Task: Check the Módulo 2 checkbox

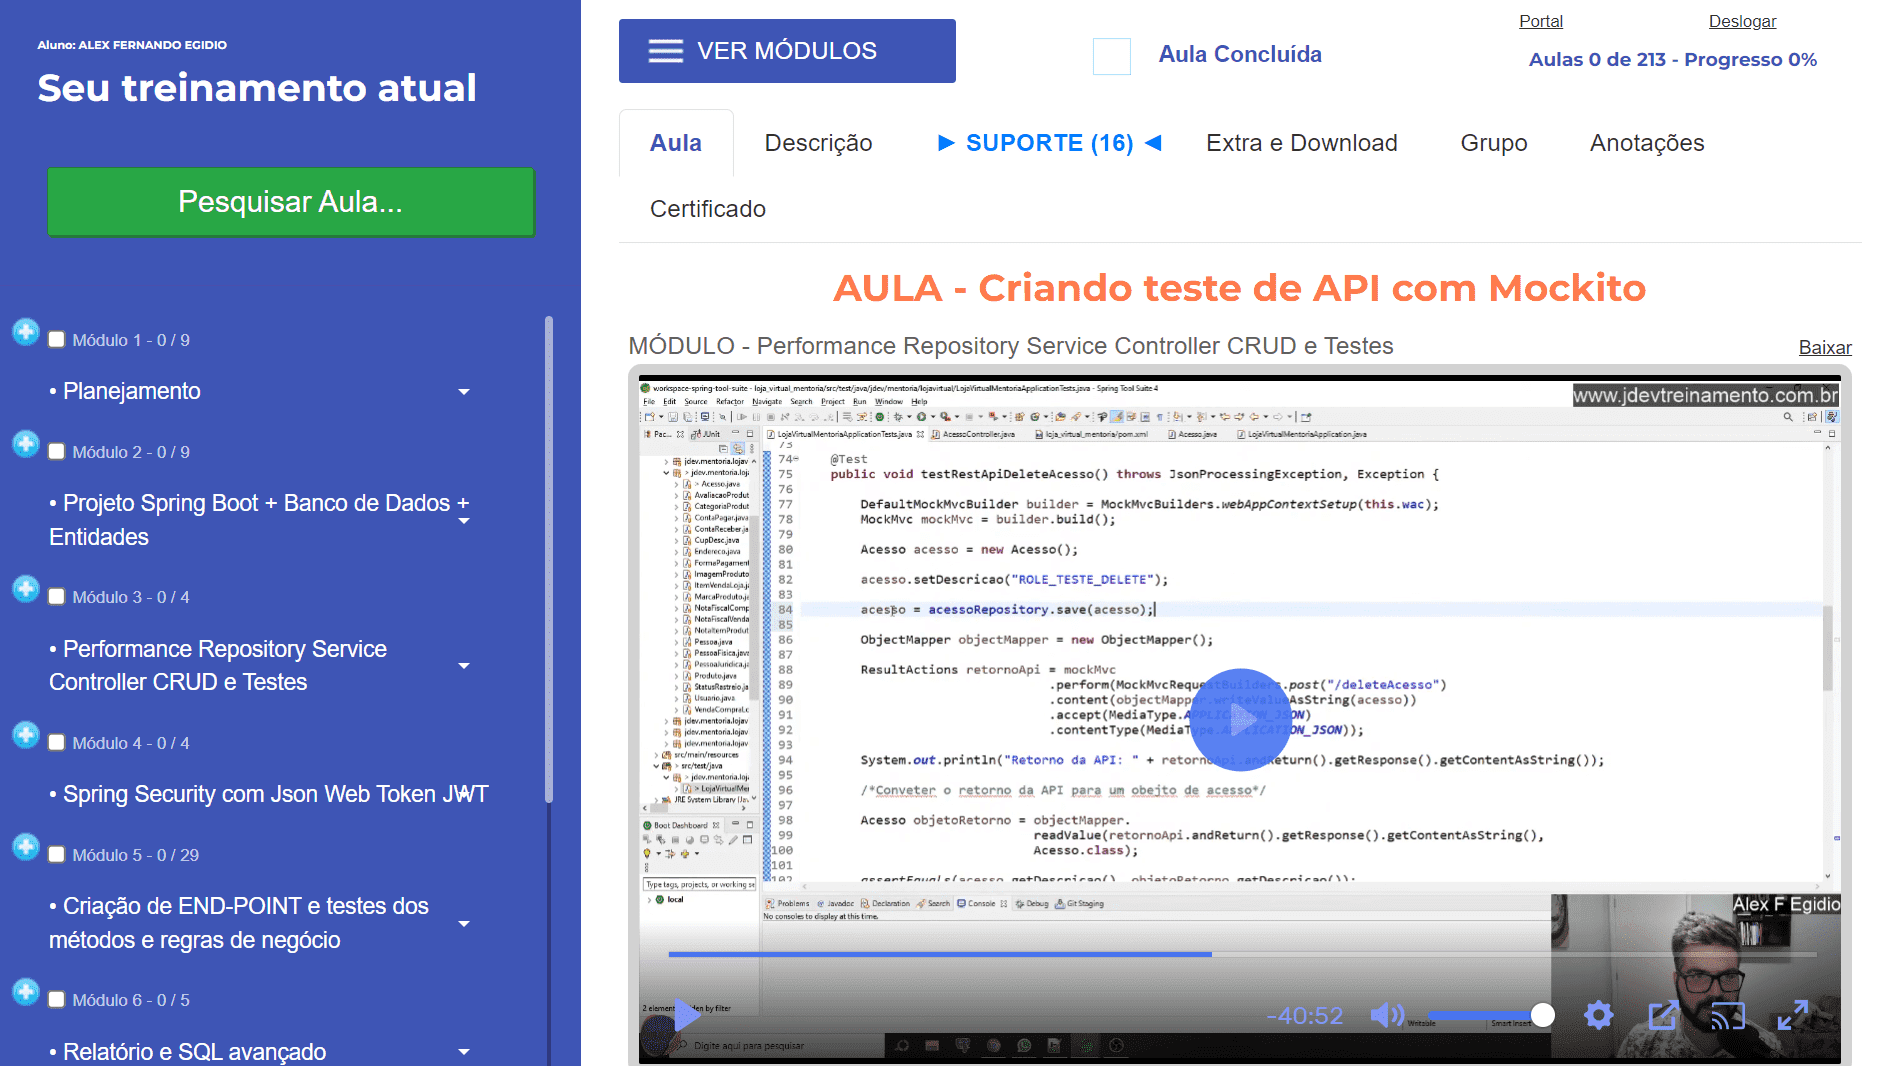Action: pos(57,452)
